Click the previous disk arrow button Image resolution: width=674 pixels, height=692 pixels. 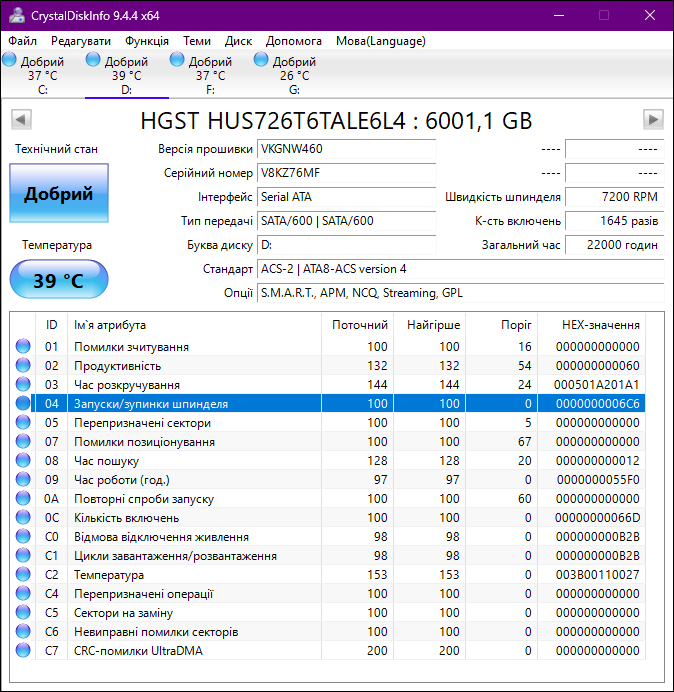(x=21, y=119)
